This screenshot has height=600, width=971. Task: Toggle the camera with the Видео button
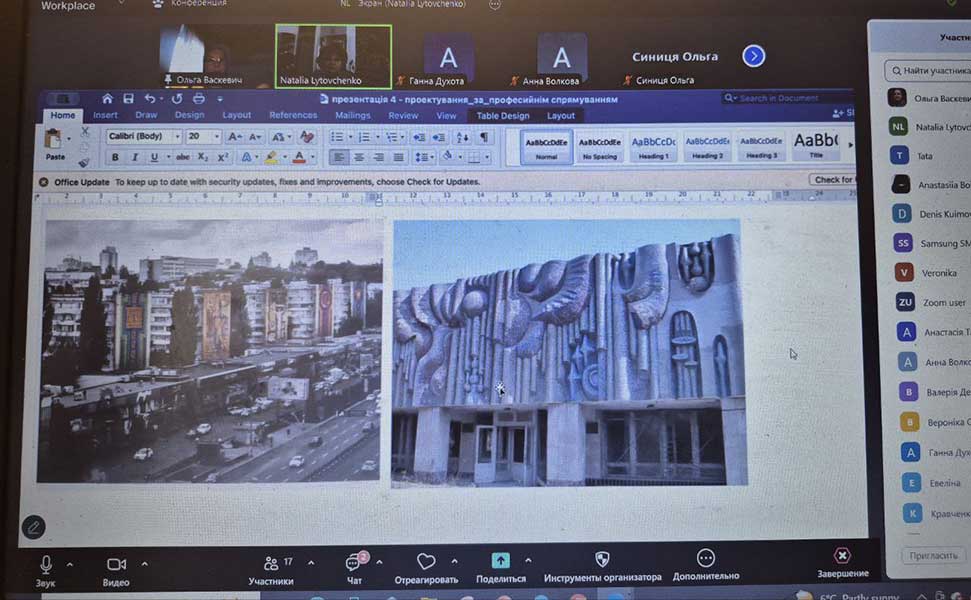(116, 566)
